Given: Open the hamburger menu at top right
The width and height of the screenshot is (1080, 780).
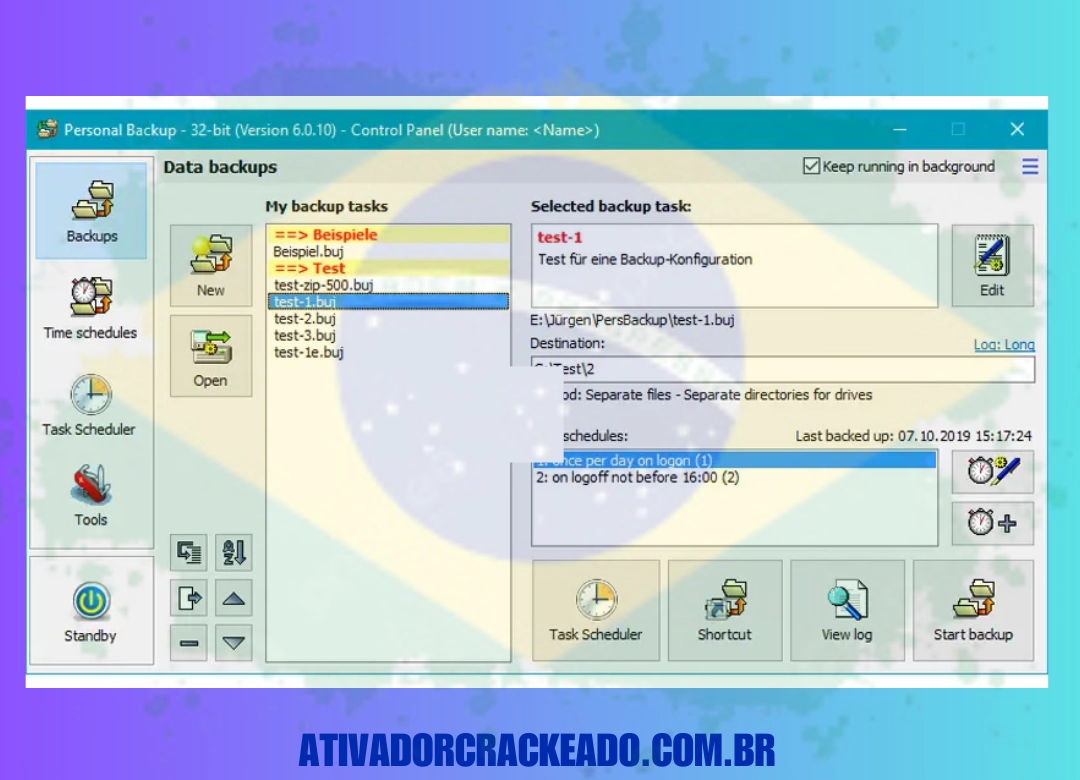Looking at the screenshot, I should 1030,167.
